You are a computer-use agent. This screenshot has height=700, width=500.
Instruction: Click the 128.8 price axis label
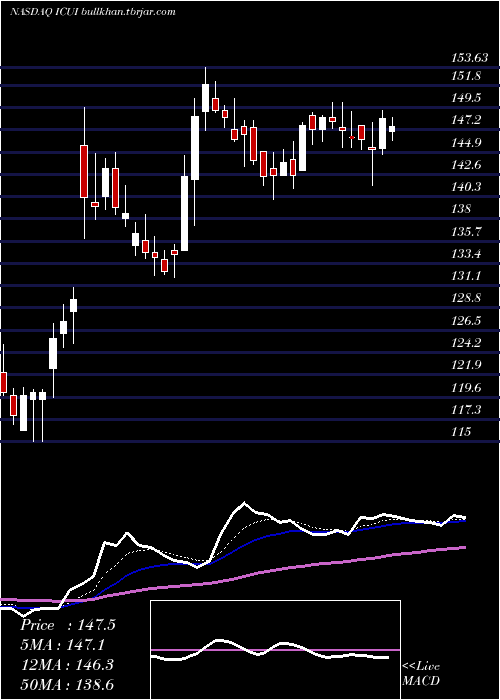(466, 298)
